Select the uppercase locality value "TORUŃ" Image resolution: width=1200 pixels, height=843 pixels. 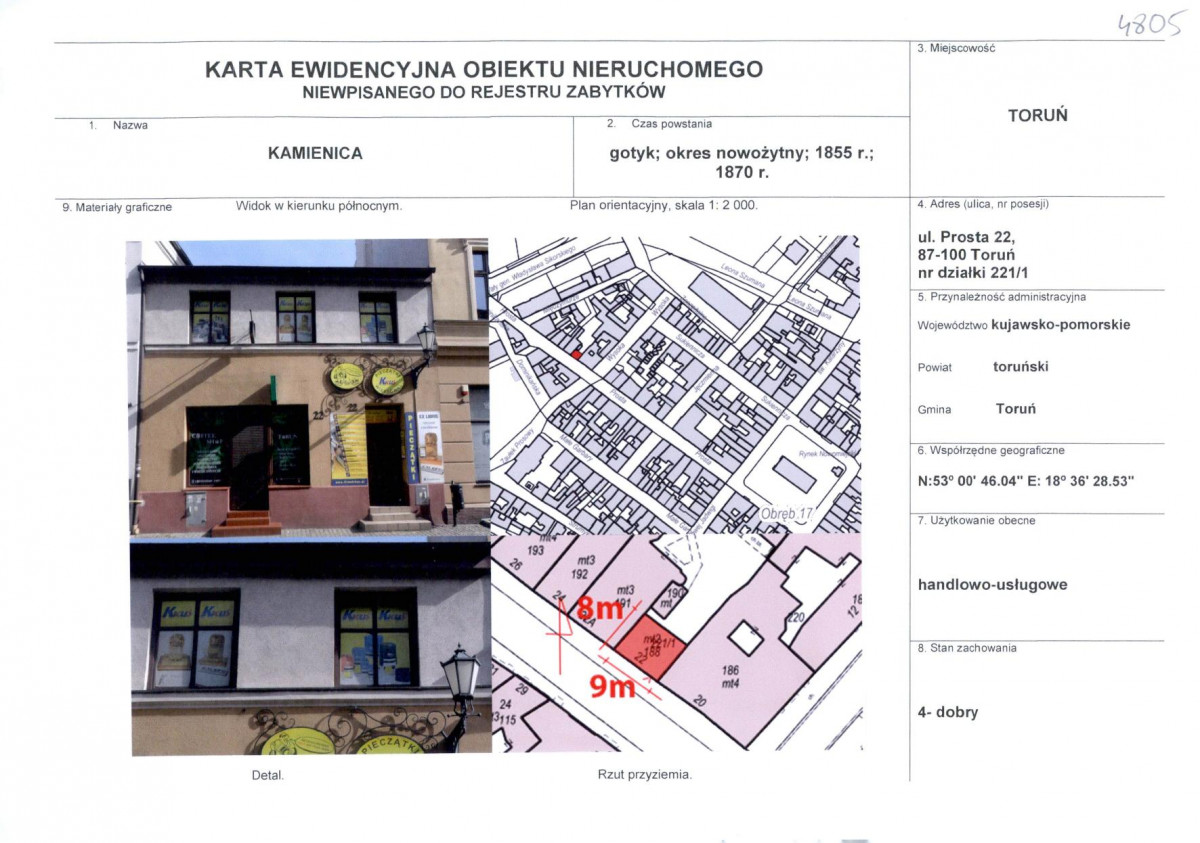pyautogui.click(x=1038, y=115)
